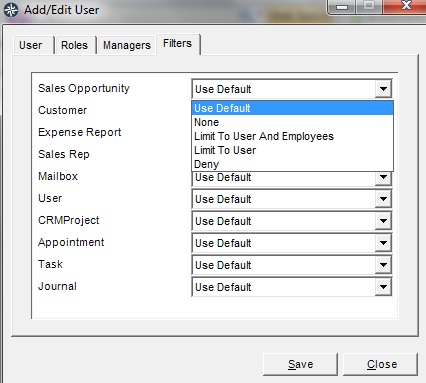Viewport: 426px width, 383px height.
Task: Click the Close button
Action: point(381,364)
